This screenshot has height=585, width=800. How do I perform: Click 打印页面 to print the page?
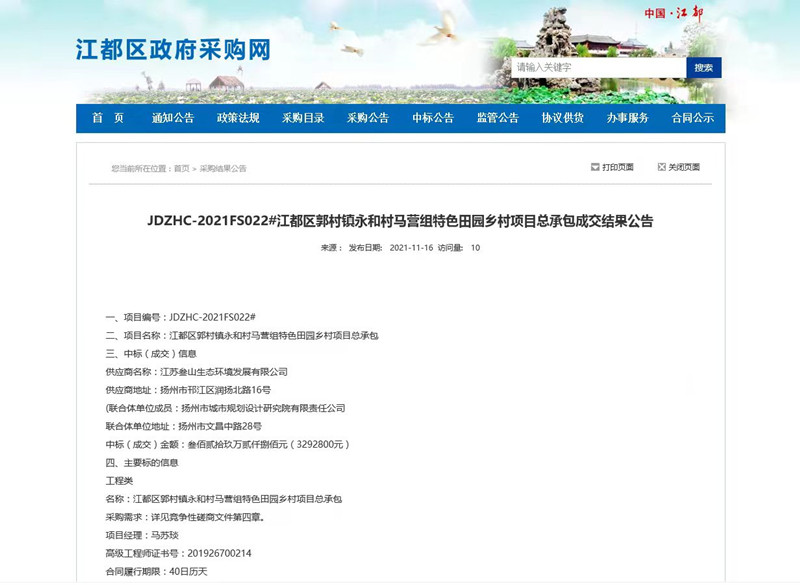(618, 167)
